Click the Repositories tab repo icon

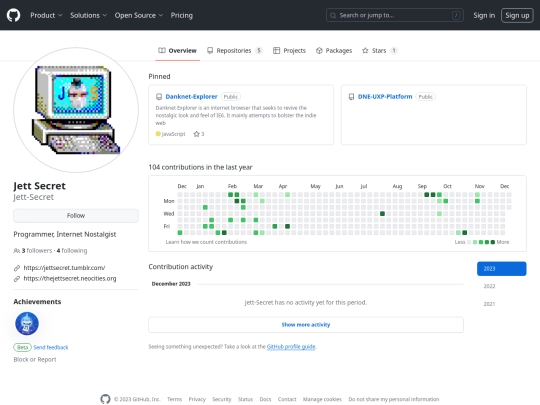click(210, 51)
